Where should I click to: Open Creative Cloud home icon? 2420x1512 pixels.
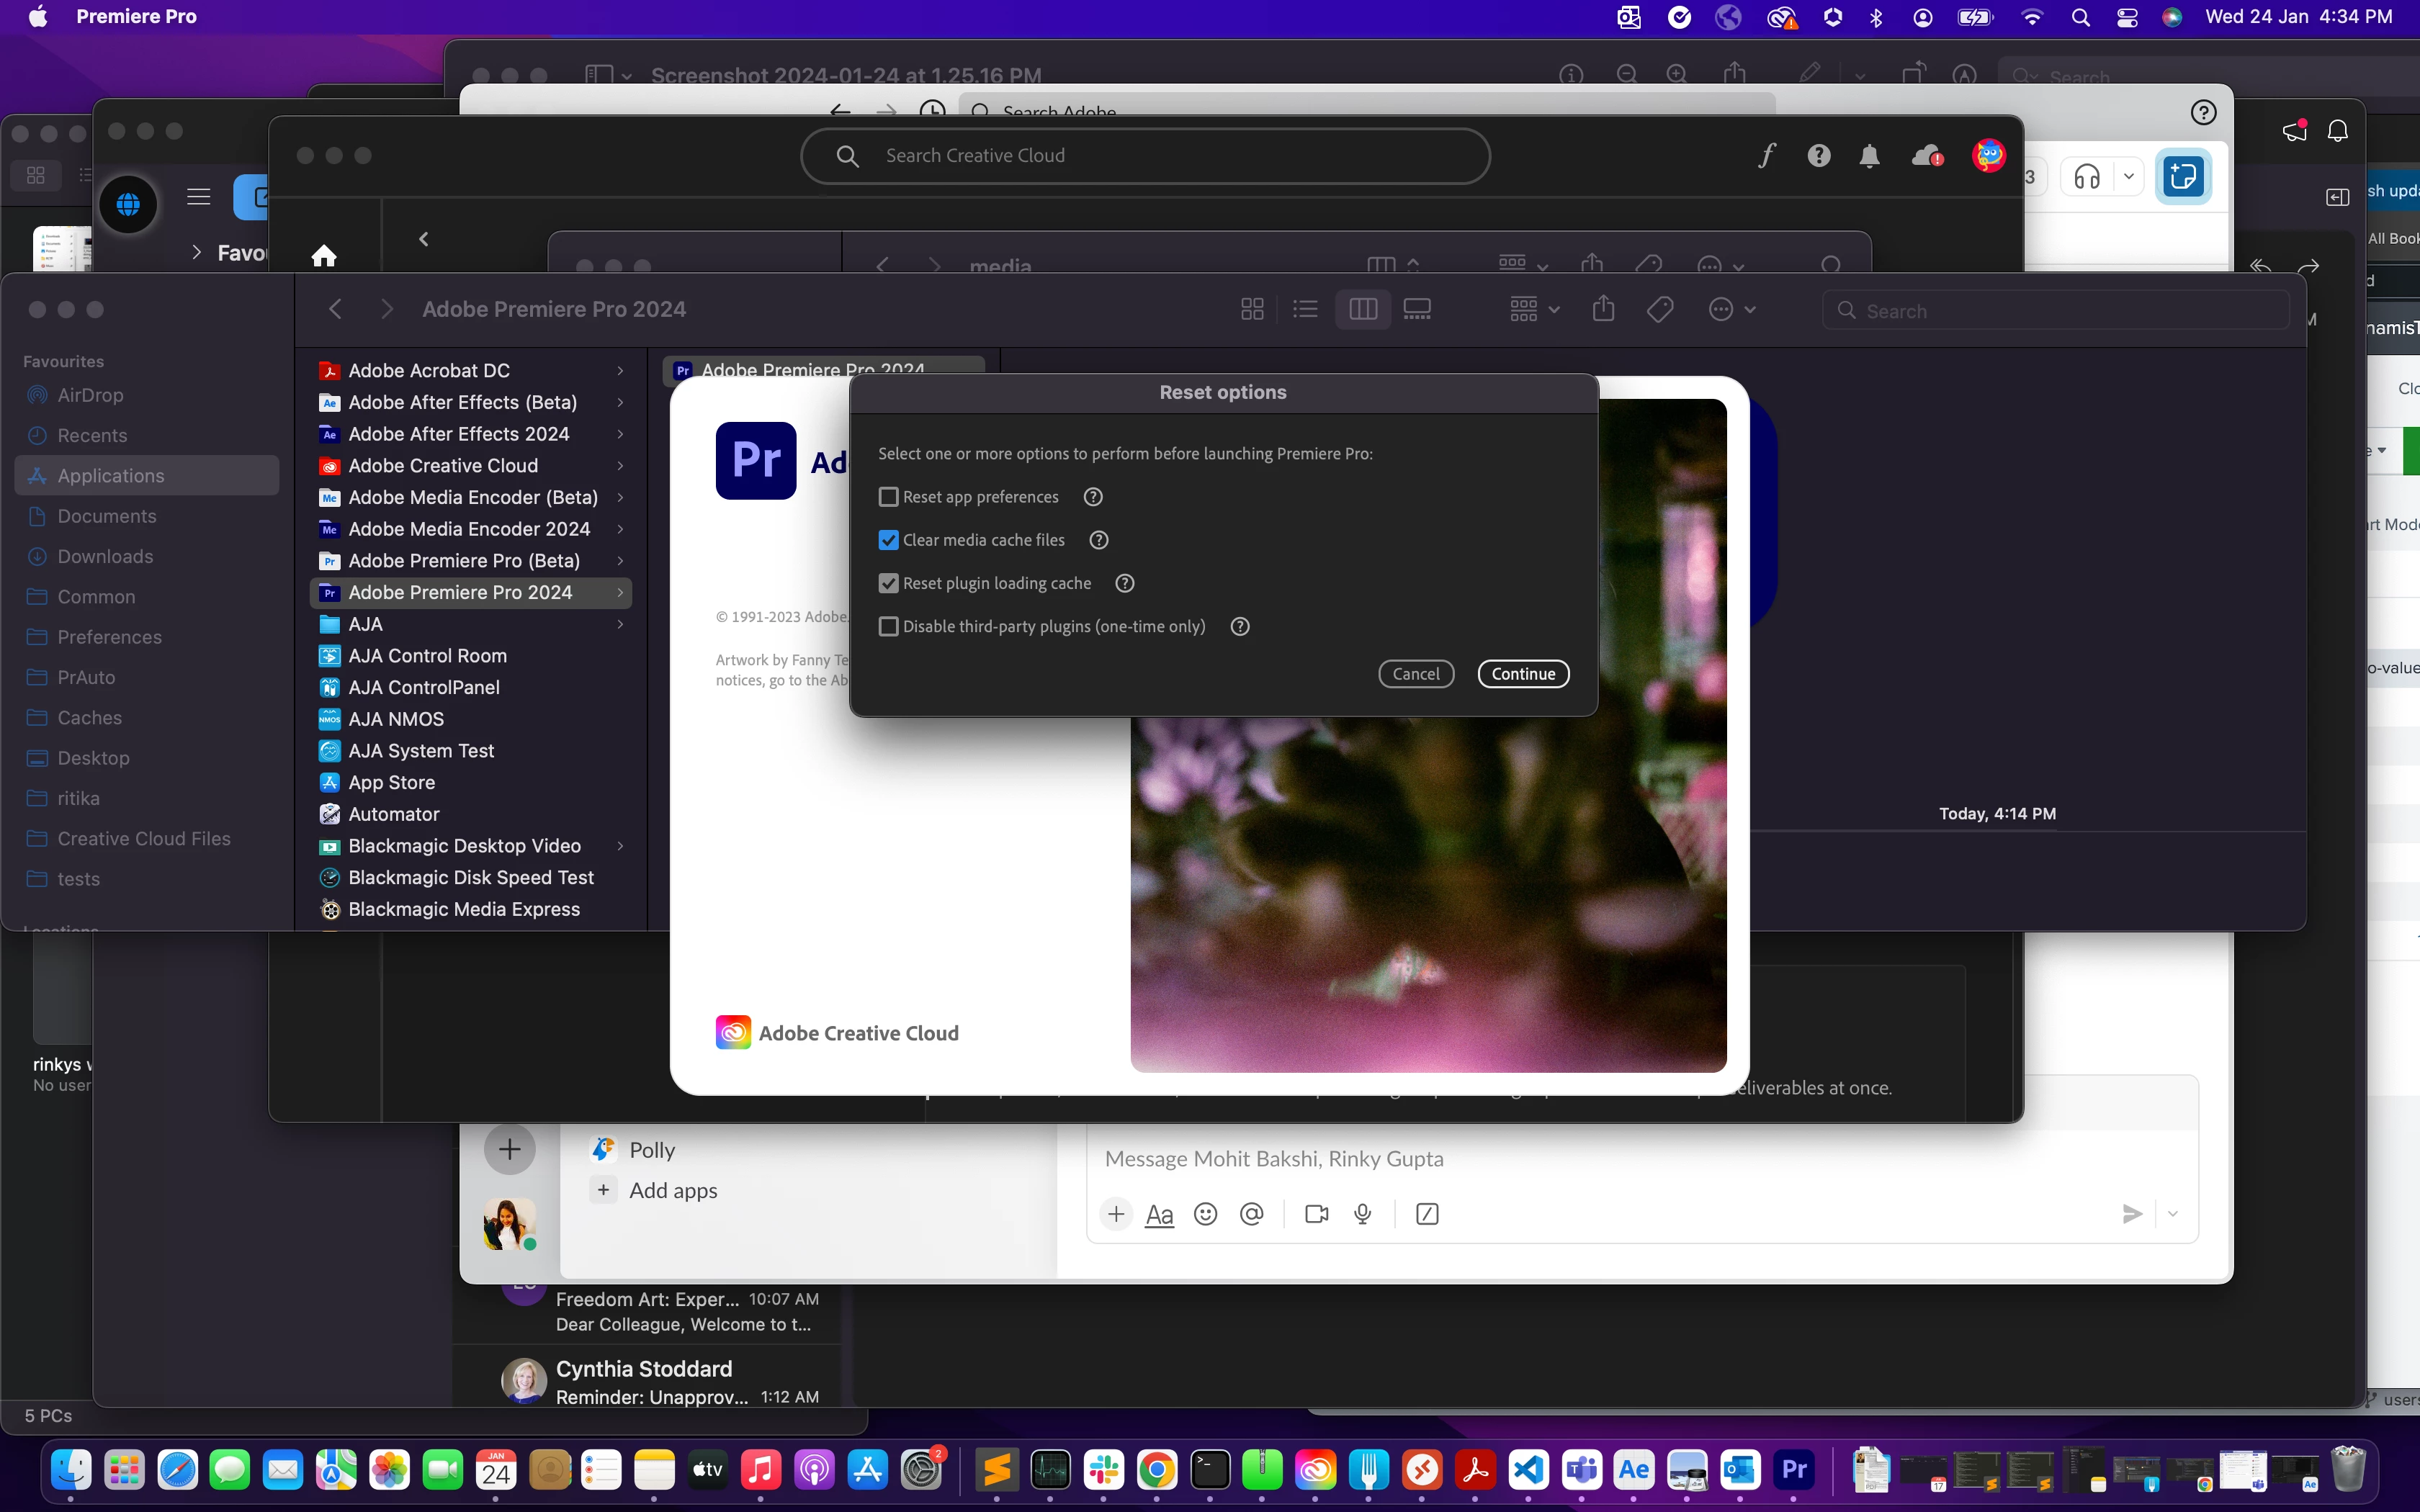tap(323, 256)
